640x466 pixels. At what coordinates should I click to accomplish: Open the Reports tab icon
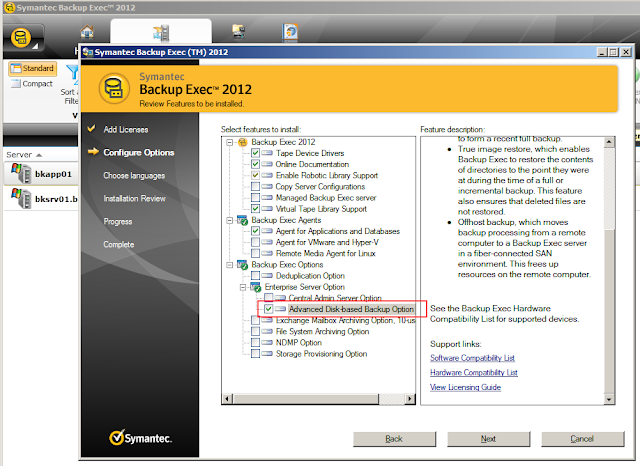290,32
